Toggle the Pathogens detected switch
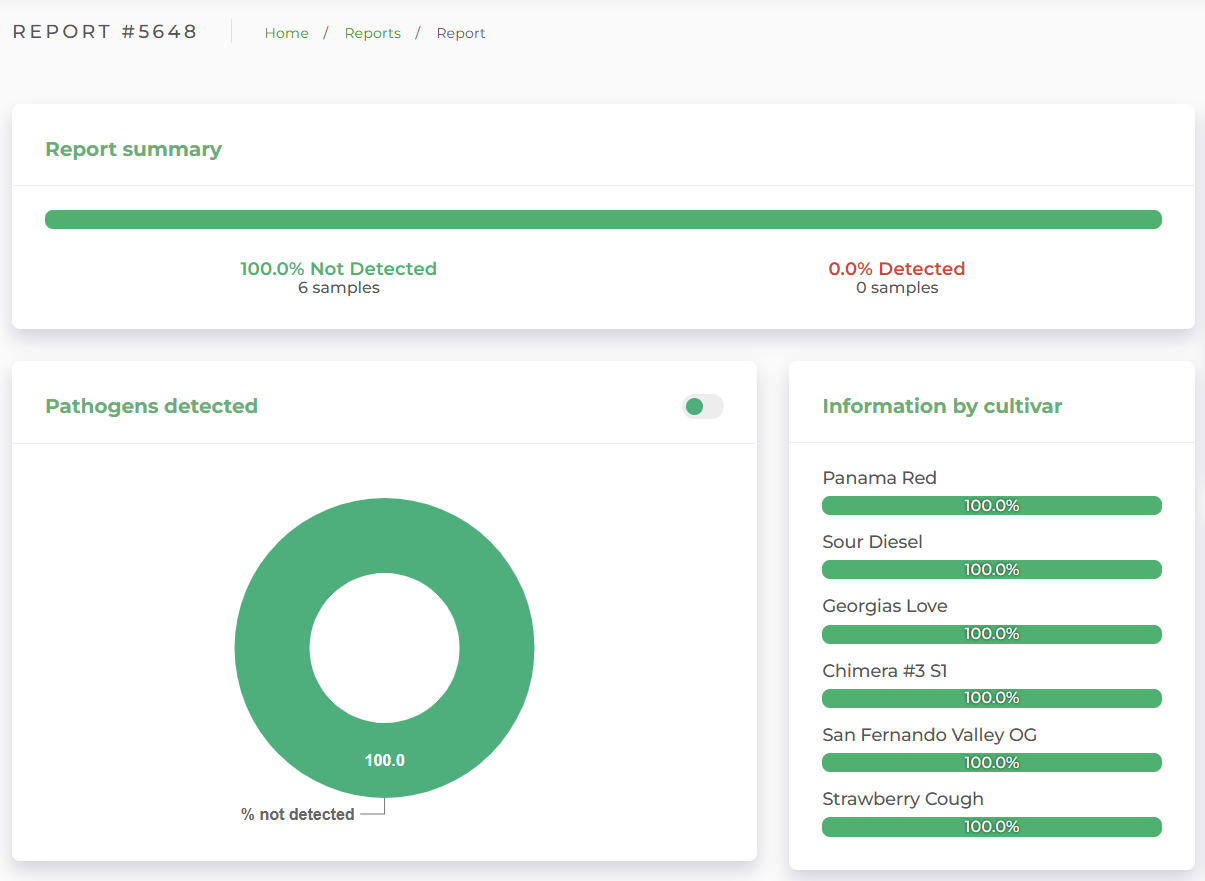The image size is (1205, 881). (x=702, y=406)
